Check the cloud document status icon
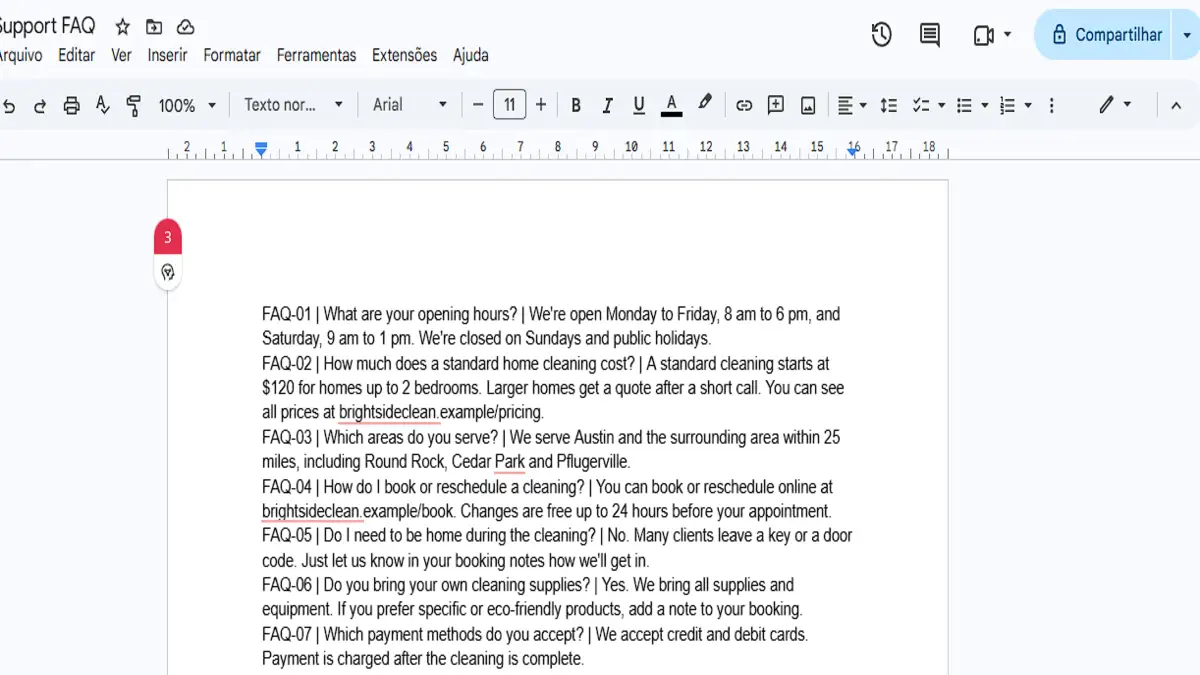1200x675 pixels. pyautogui.click(x=185, y=27)
